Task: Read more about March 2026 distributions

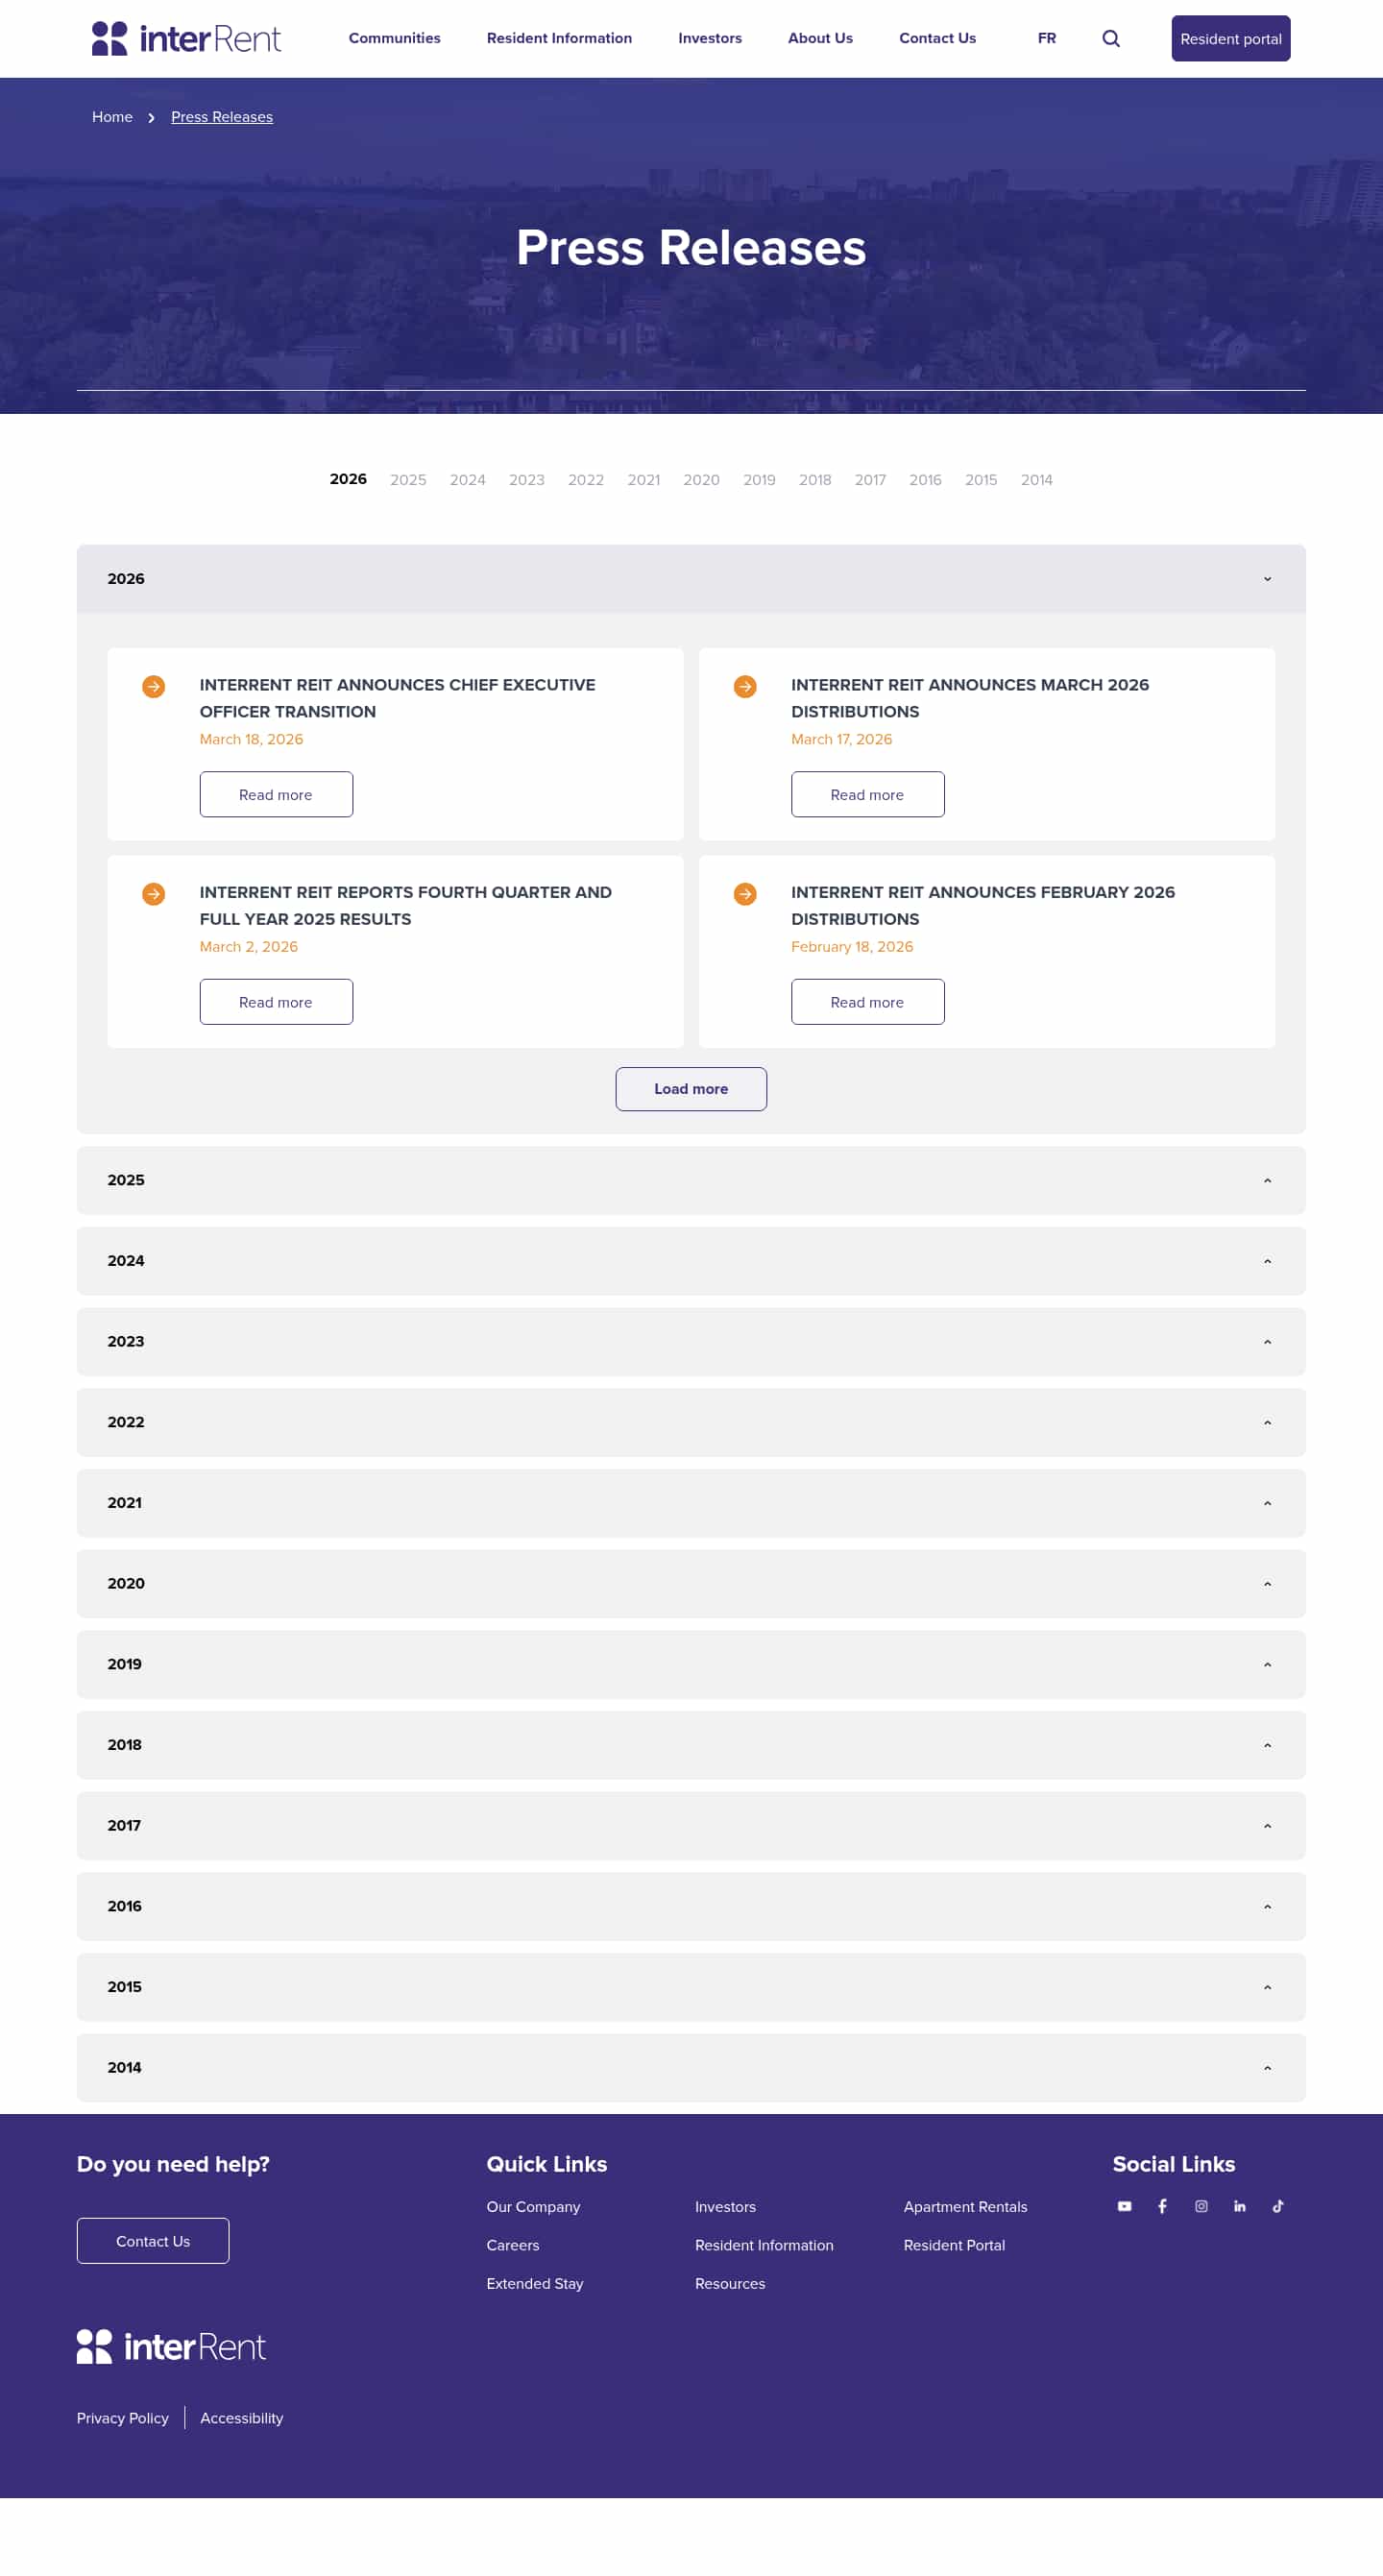Action: pos(866,794)
